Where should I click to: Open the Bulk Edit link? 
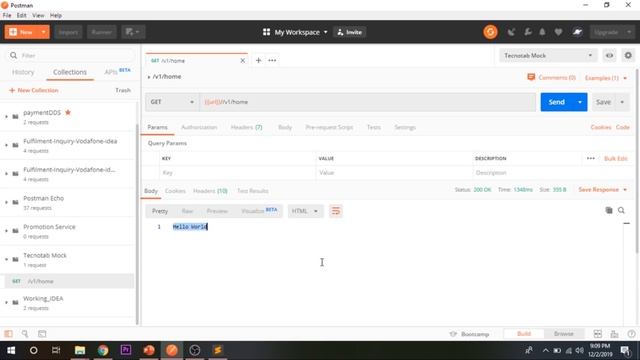pyautogui.click(x=616, y=158)
